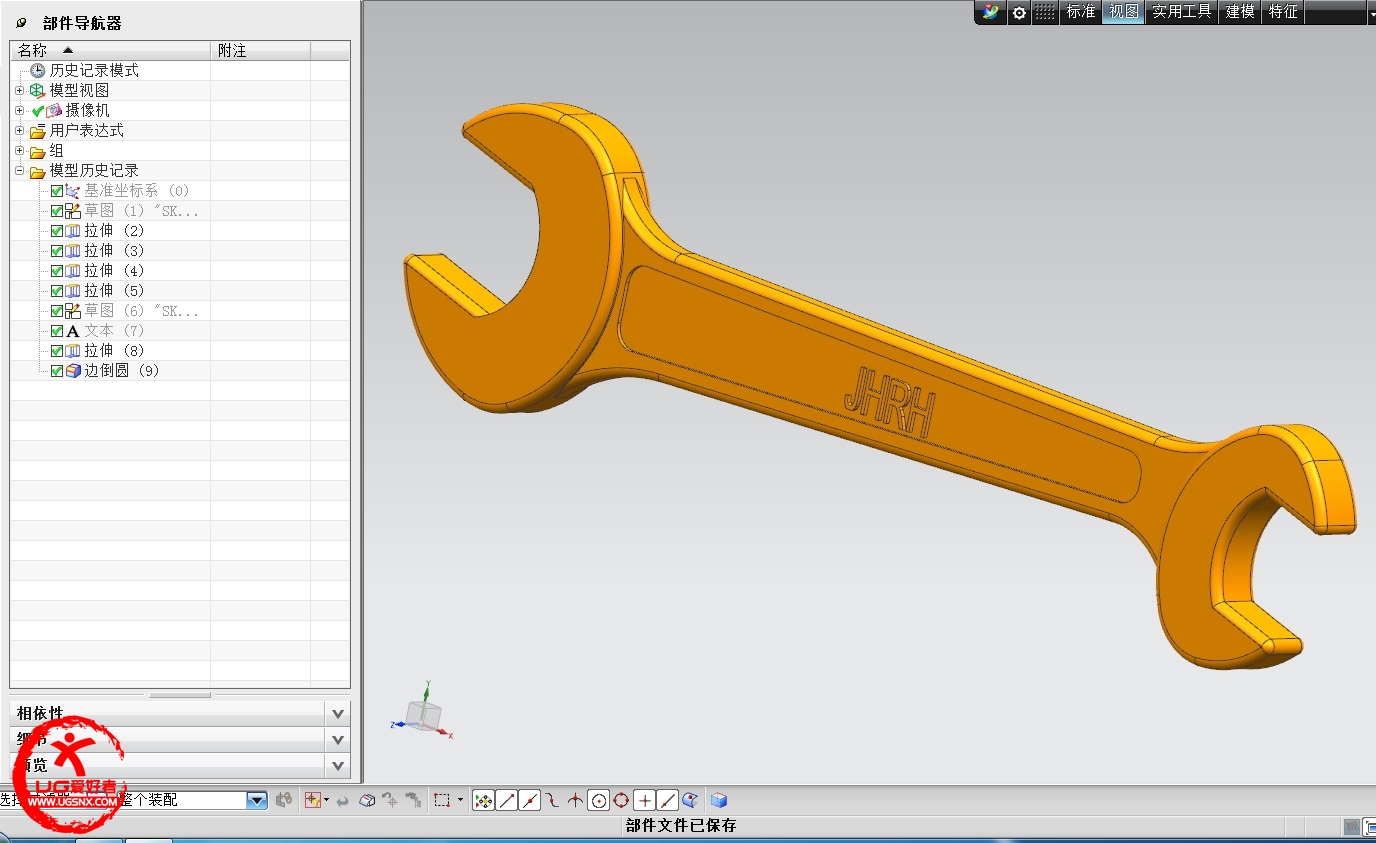Toggle point on curve snap icon
This screenshot has width=1376, height=843.
[x=668, y=800]
